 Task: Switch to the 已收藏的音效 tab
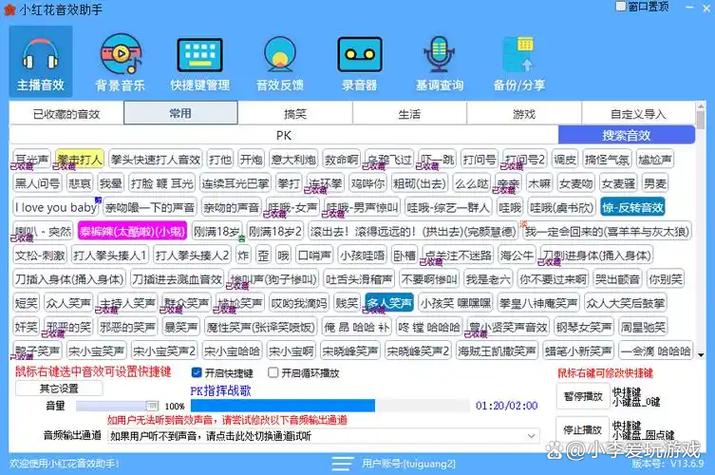(66, 114)
